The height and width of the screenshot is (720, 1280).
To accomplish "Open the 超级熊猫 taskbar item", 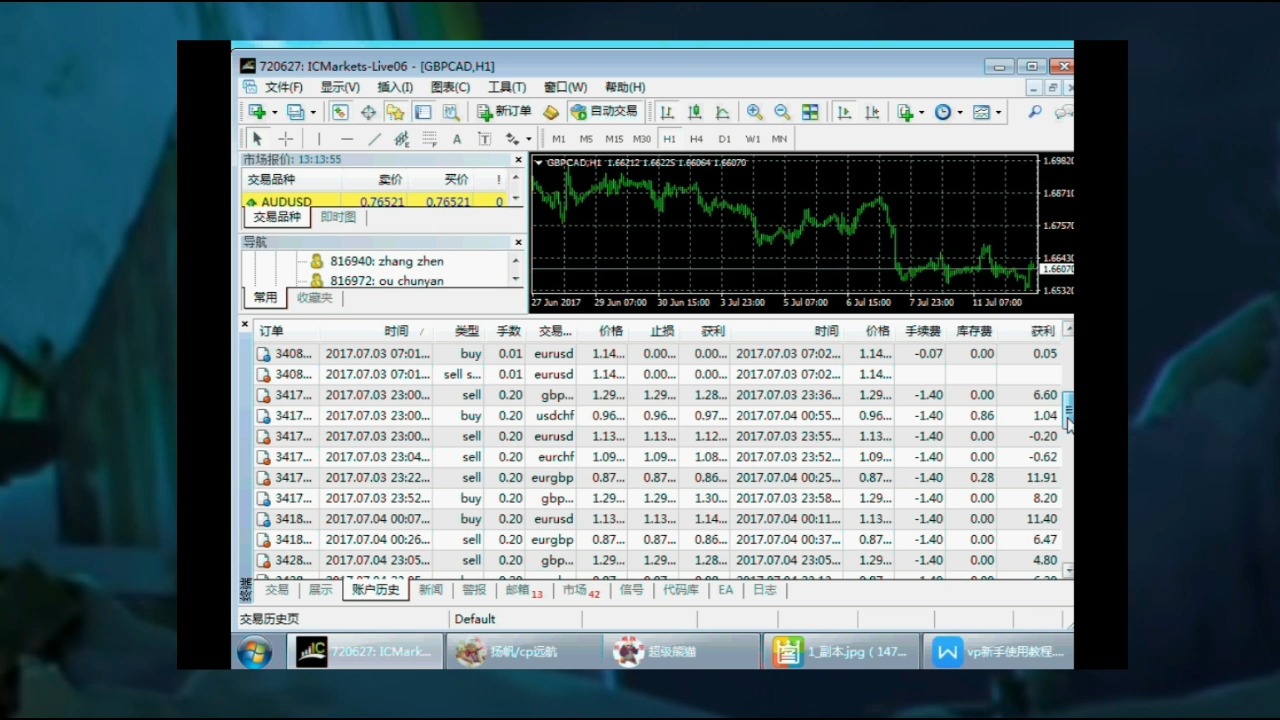I will pos(683,652).
